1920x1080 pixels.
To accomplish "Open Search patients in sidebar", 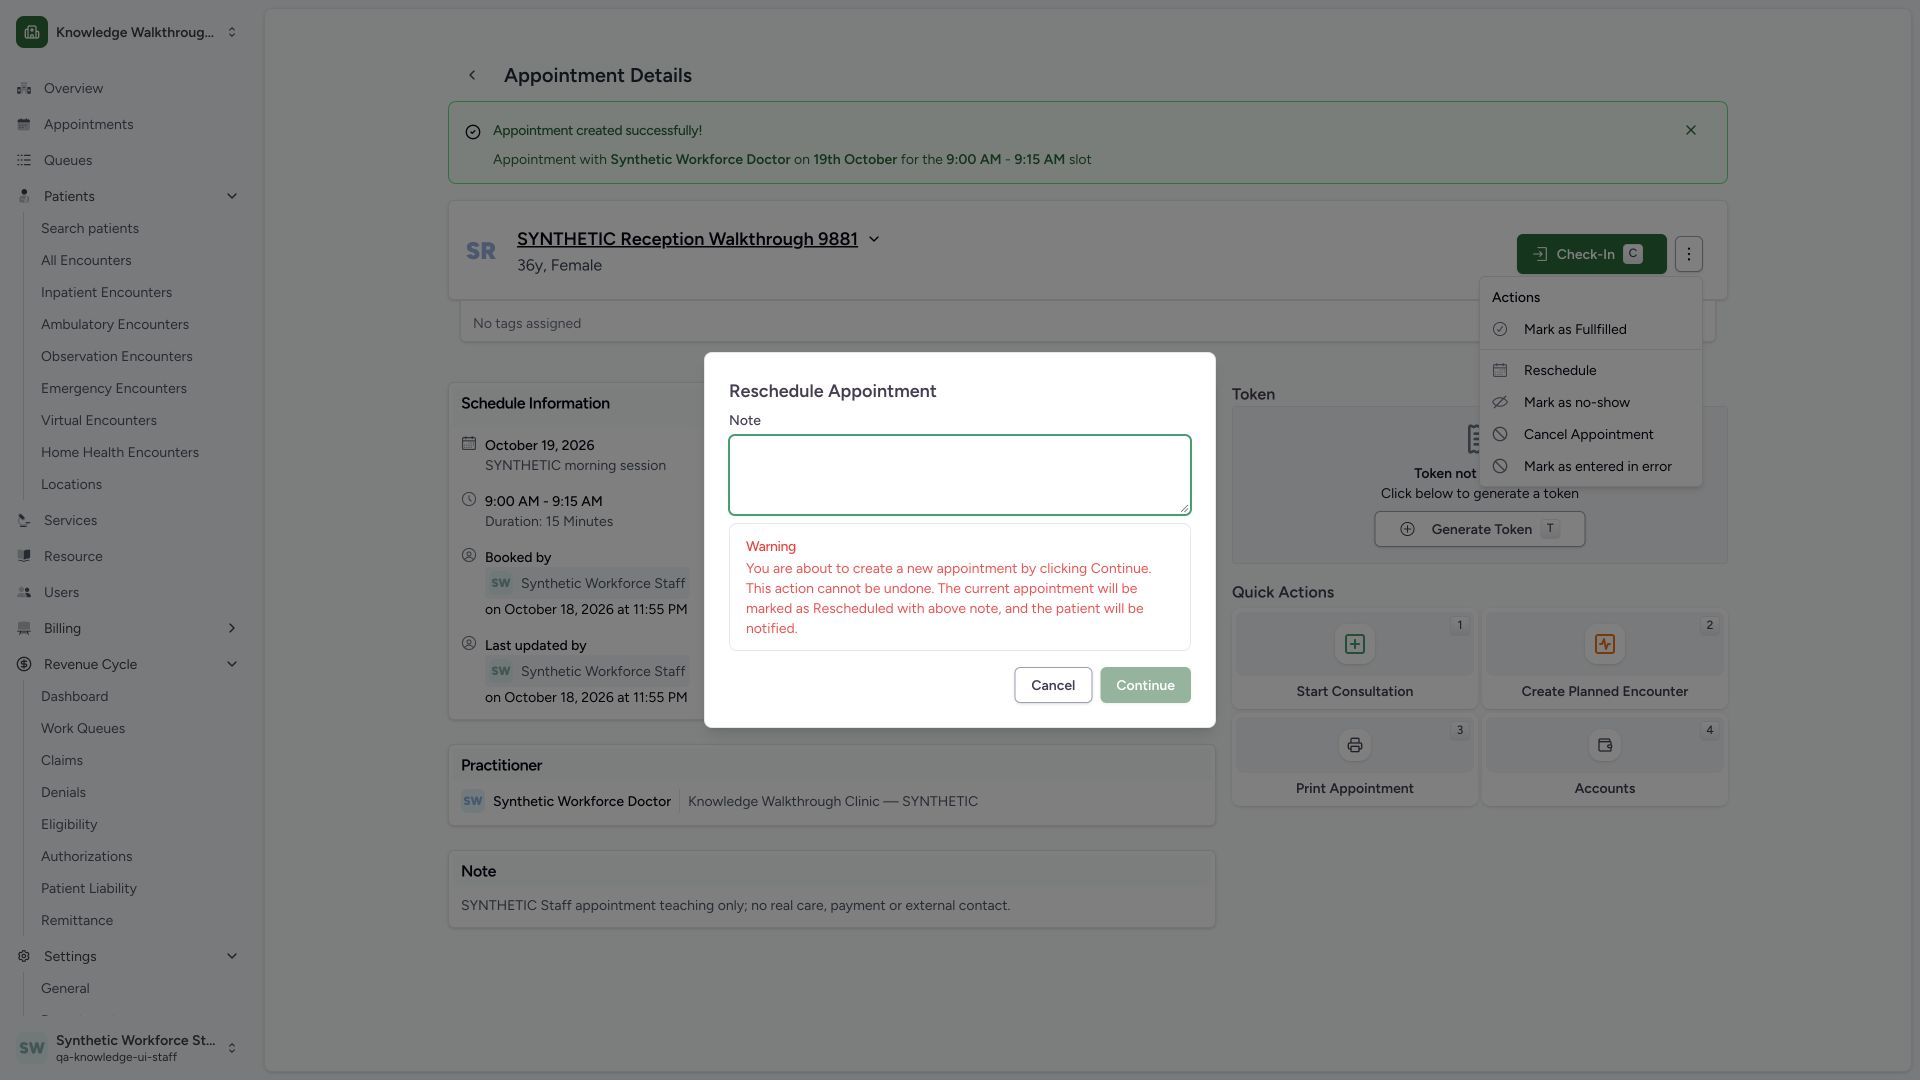I will 90,228.
